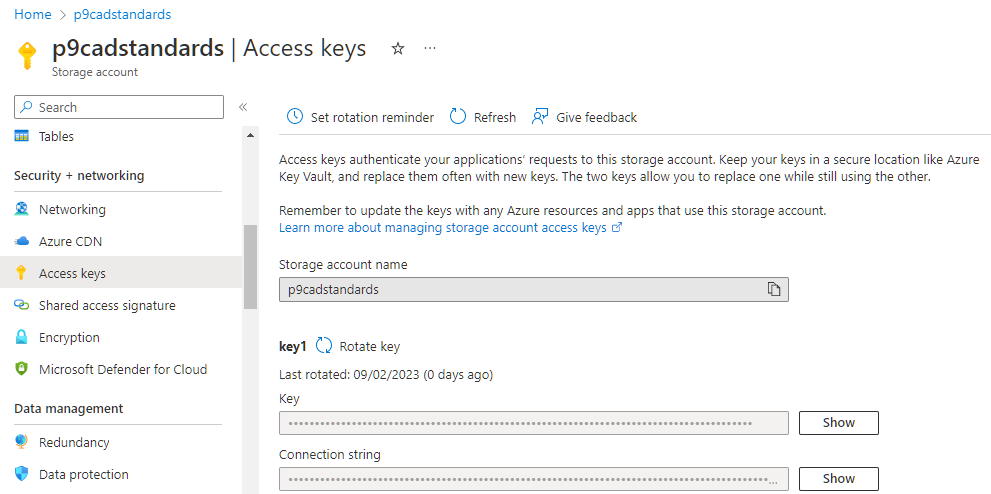Click Set rotation reminder

point(361,117)
